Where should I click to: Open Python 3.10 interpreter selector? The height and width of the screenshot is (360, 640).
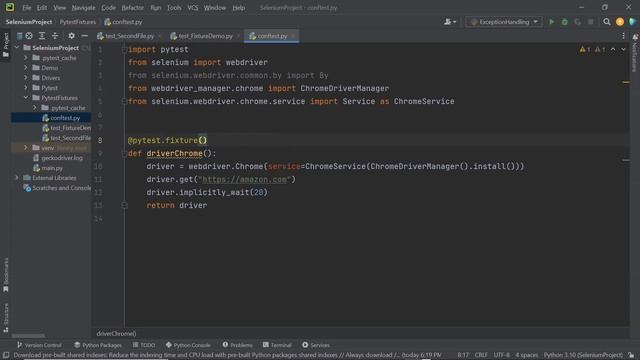(583, 355)
